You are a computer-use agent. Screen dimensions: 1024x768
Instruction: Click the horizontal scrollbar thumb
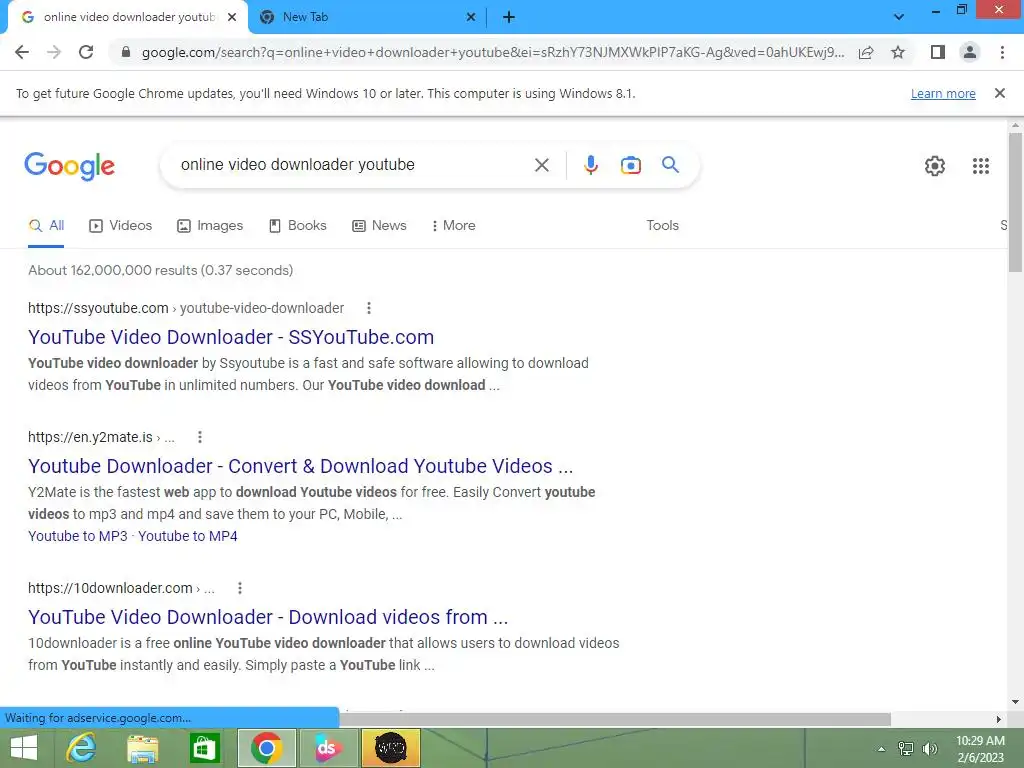[615, 719]
